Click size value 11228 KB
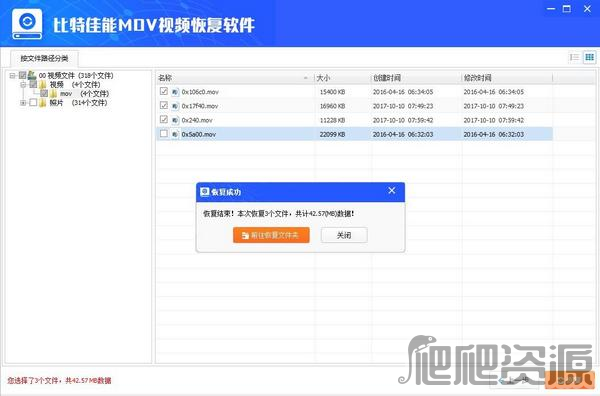The image size is (600, 396). (333, 120)
